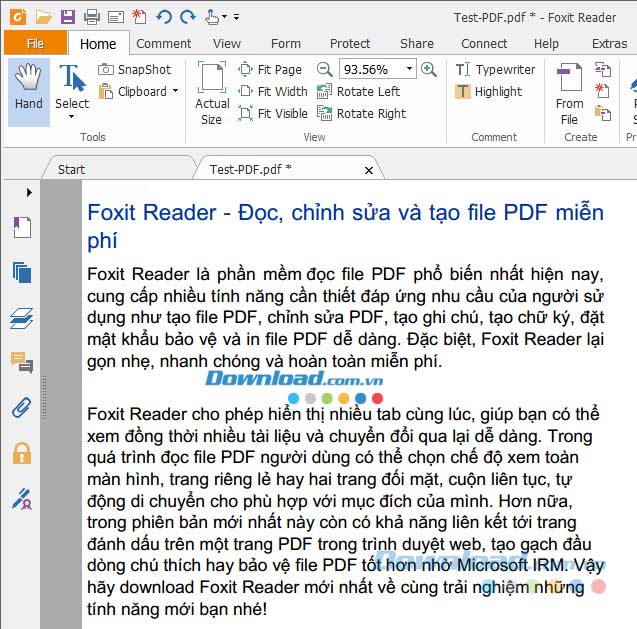
Task: Rotate the page left
Action: [x=358, y=91]
